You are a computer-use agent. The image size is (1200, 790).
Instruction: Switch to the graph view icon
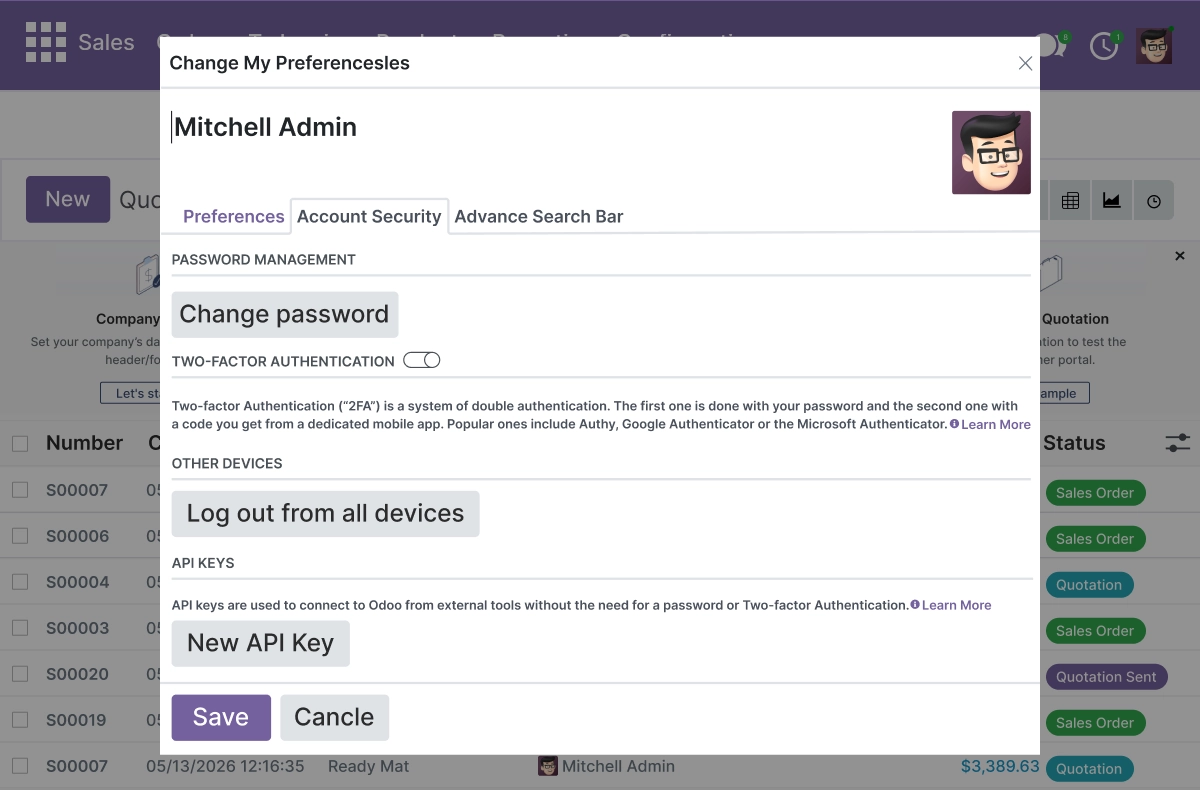(x=1112, y=201)
